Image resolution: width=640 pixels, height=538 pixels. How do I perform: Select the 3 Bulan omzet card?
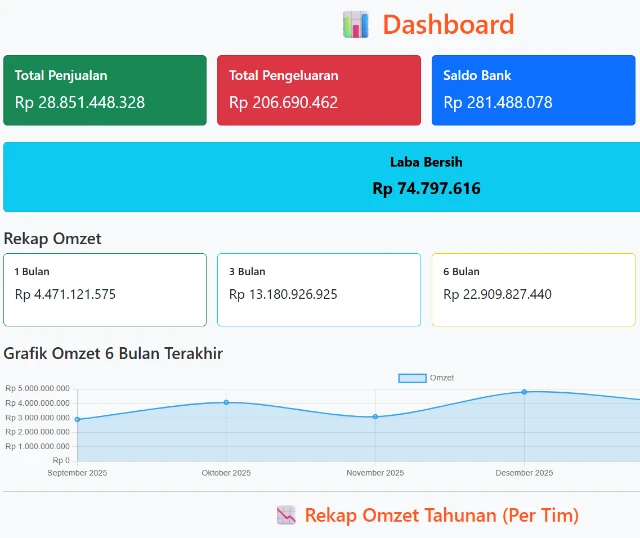(x=319, y=289)
